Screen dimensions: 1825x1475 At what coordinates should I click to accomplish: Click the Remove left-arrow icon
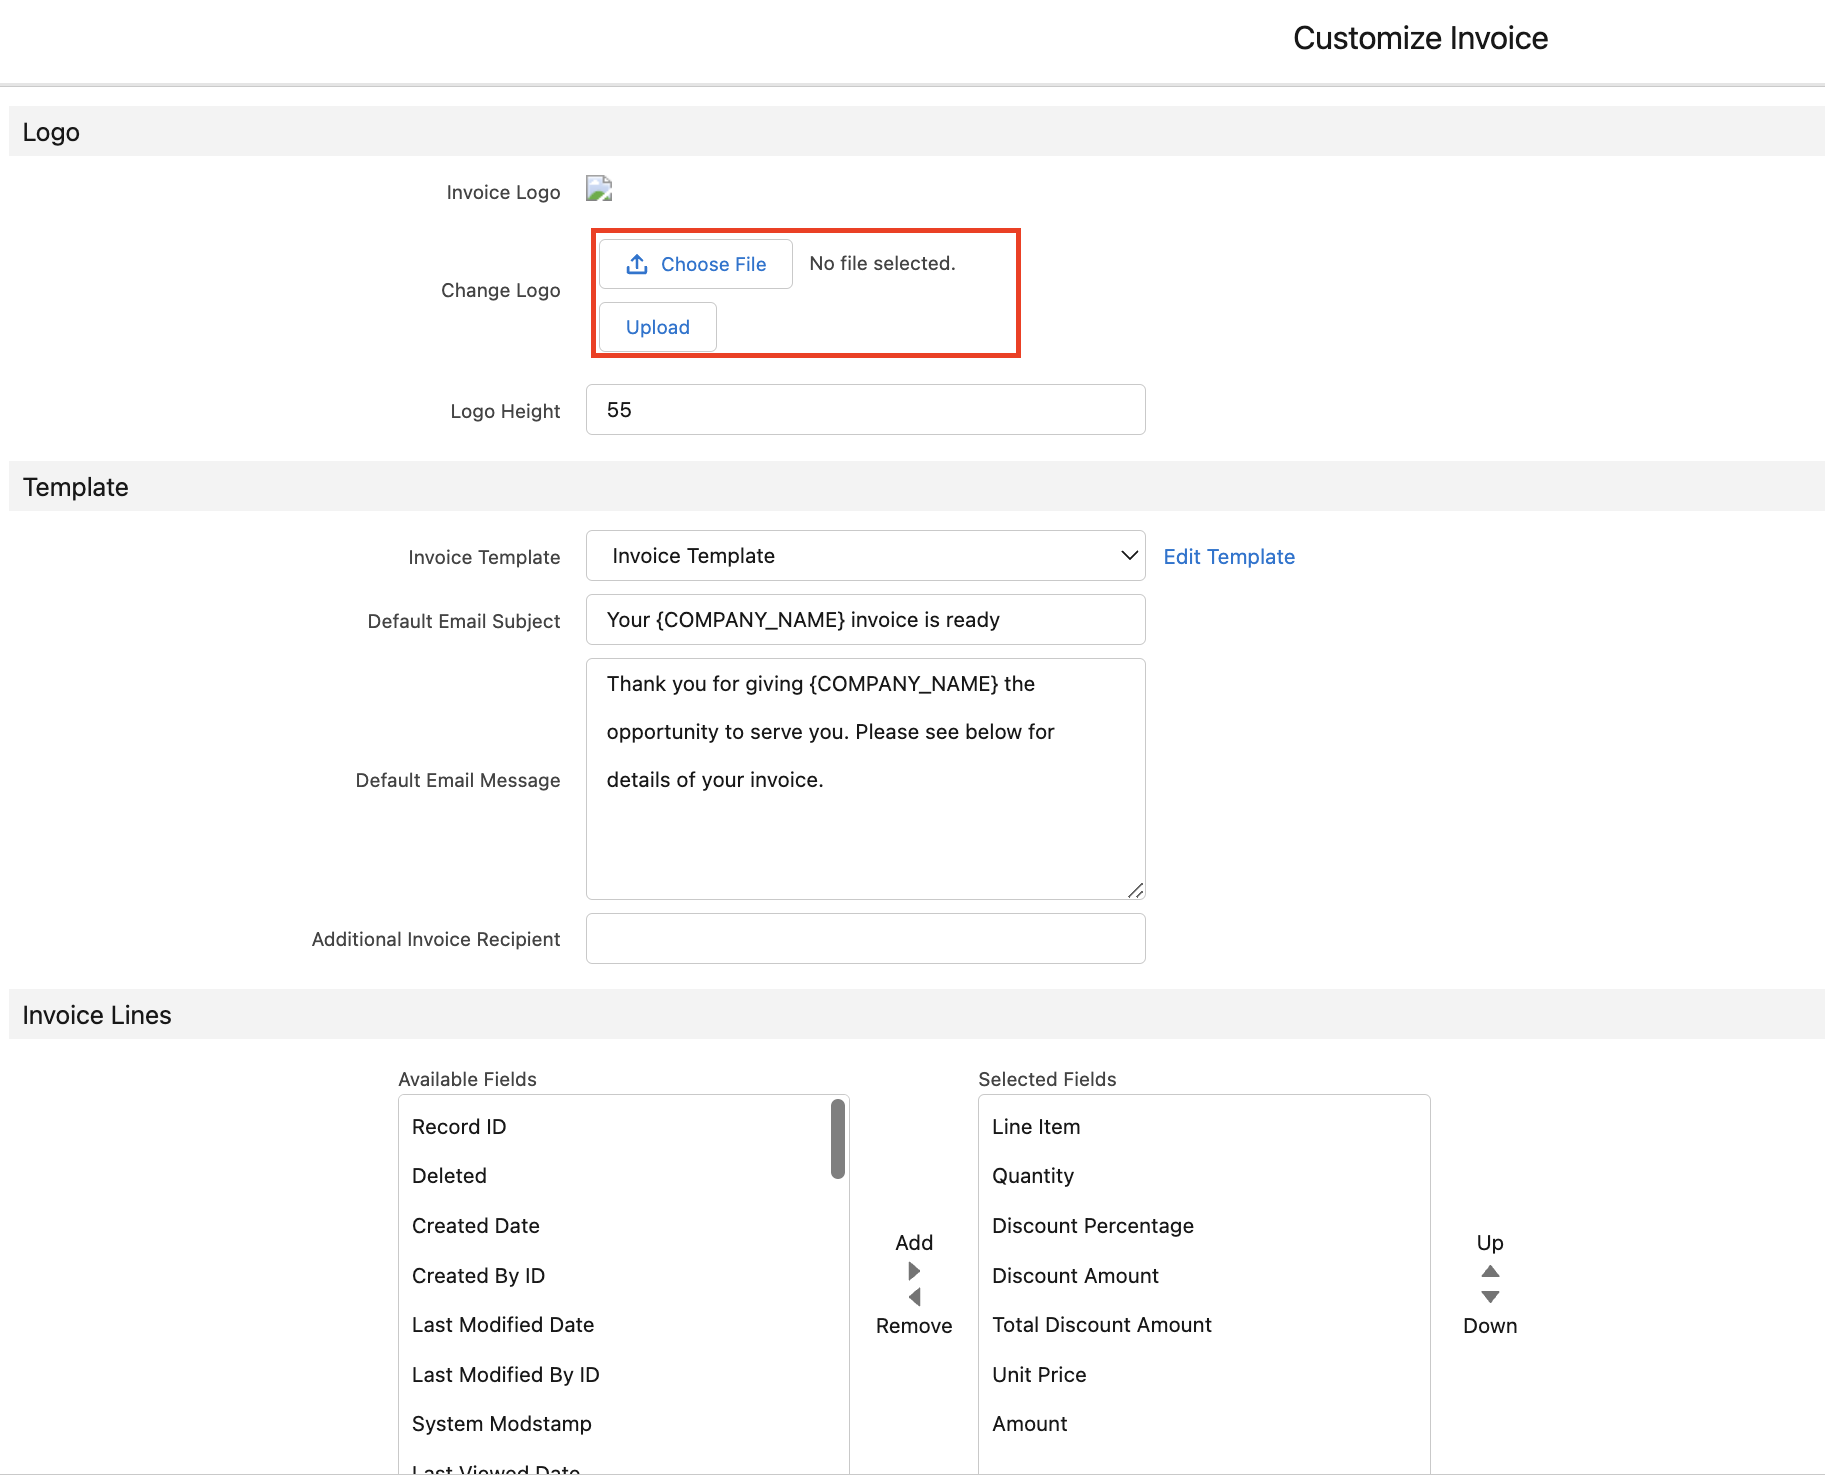pos(914,1297)
